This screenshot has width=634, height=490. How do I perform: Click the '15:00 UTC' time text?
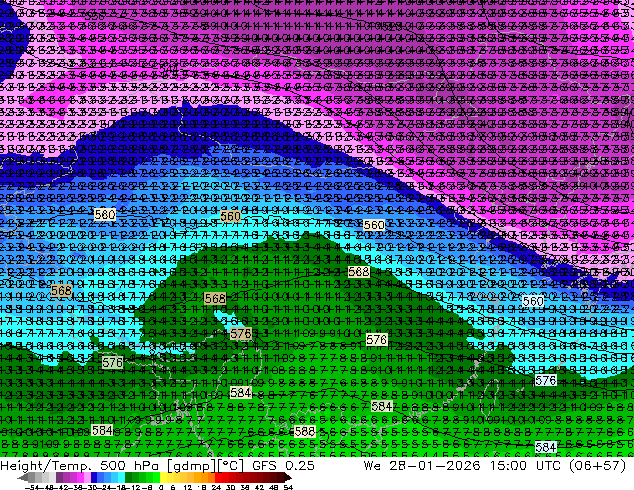coord(528,466)
